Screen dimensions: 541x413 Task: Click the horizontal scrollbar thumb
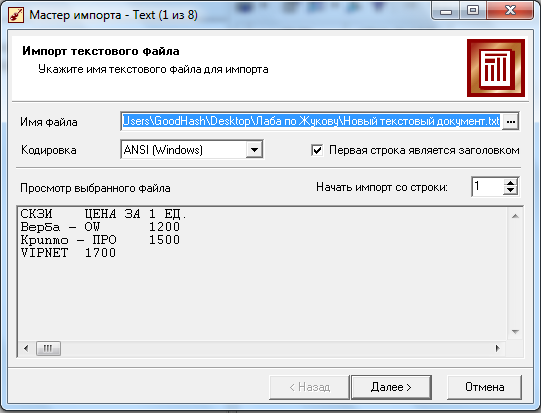(x=48, y=348)
